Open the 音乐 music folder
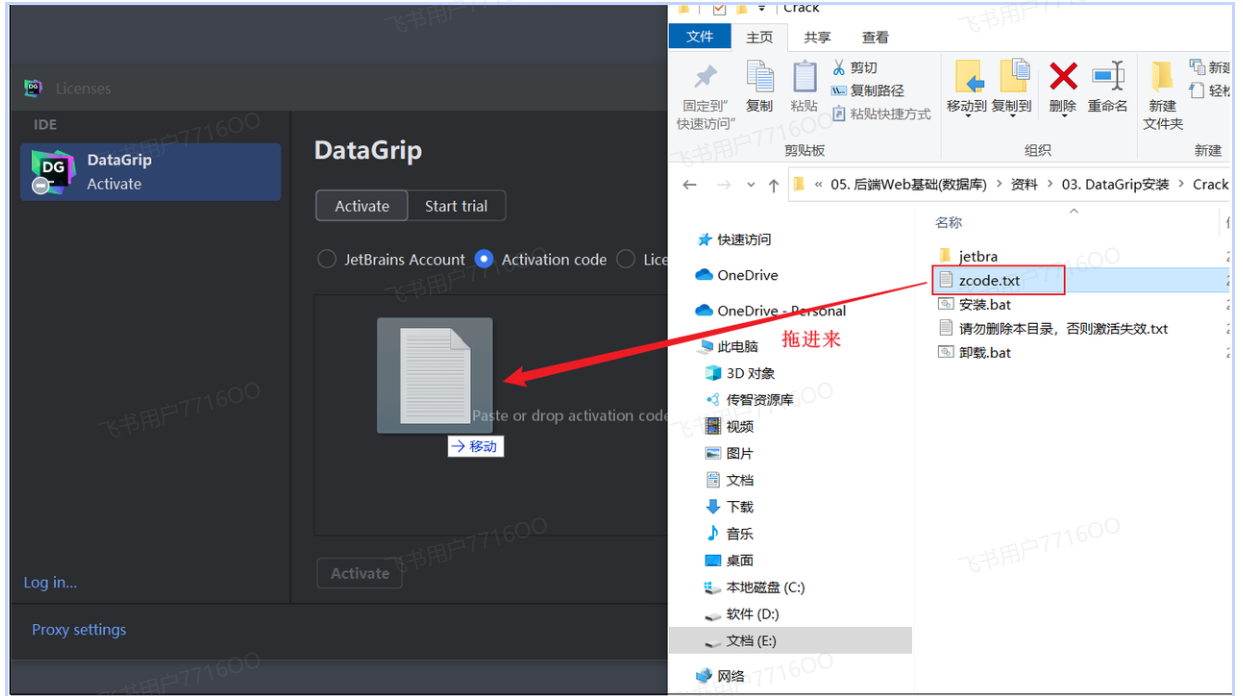 click(730, 534)
